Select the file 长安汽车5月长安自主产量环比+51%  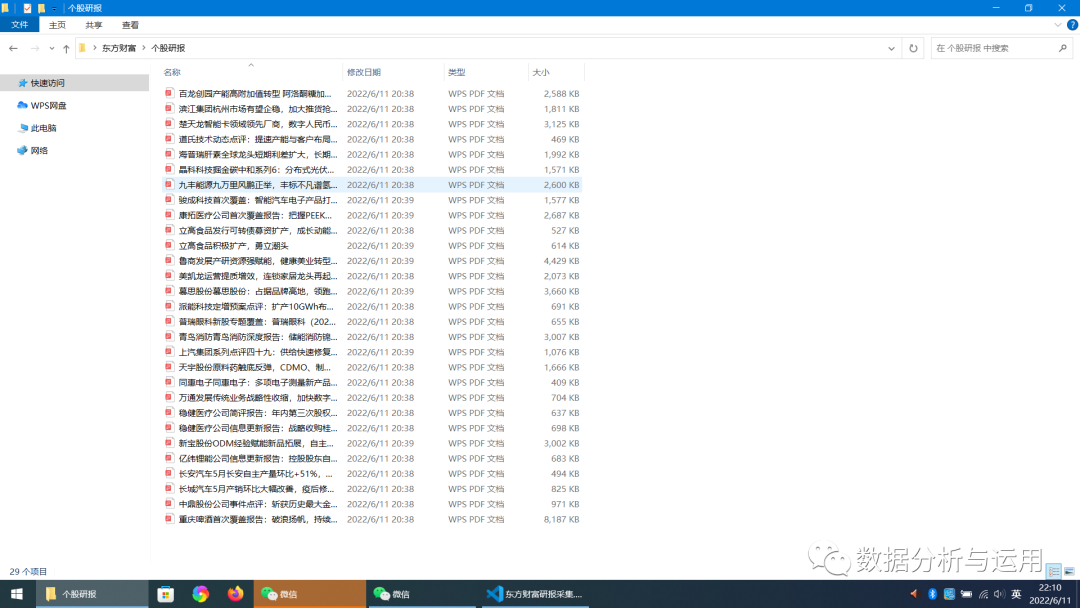[x=372, y=474]
